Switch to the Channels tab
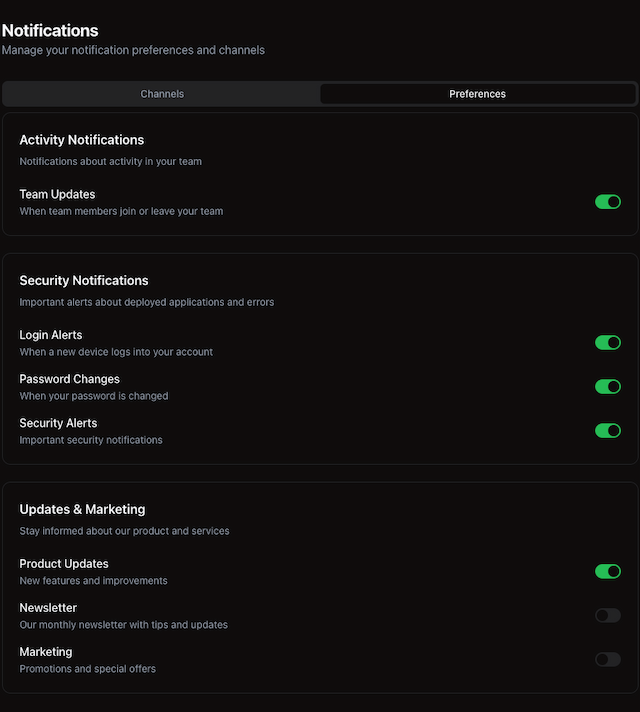640x712 pixels. click(162, 94)
